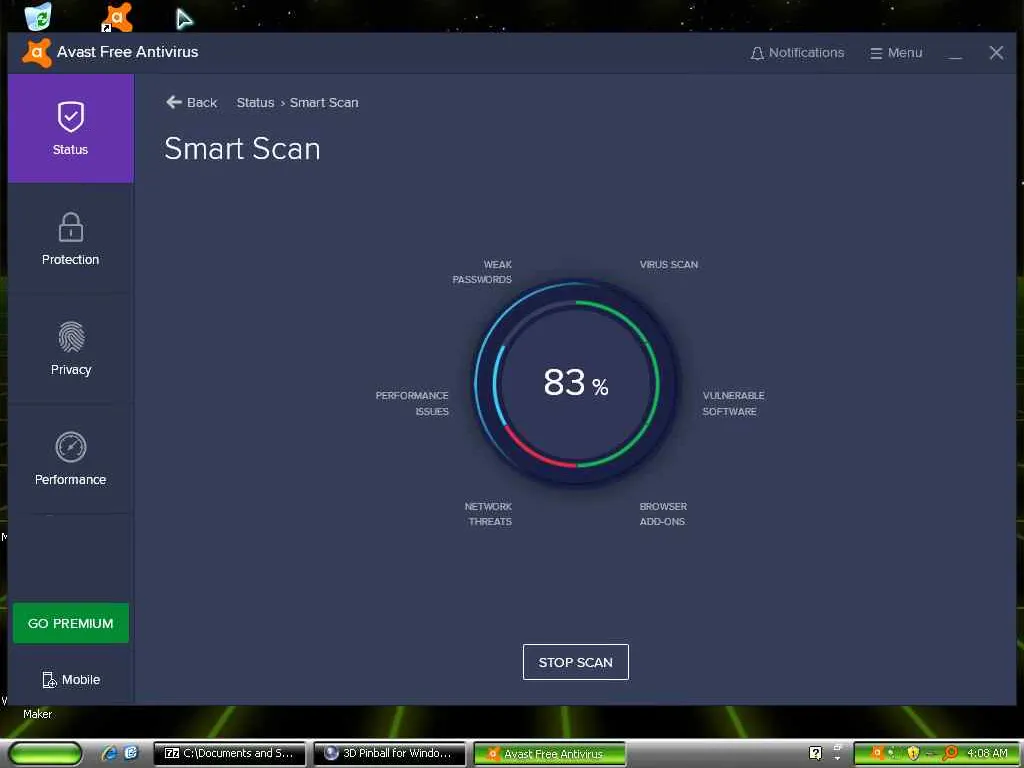Click the green Start button

[46, 754]
